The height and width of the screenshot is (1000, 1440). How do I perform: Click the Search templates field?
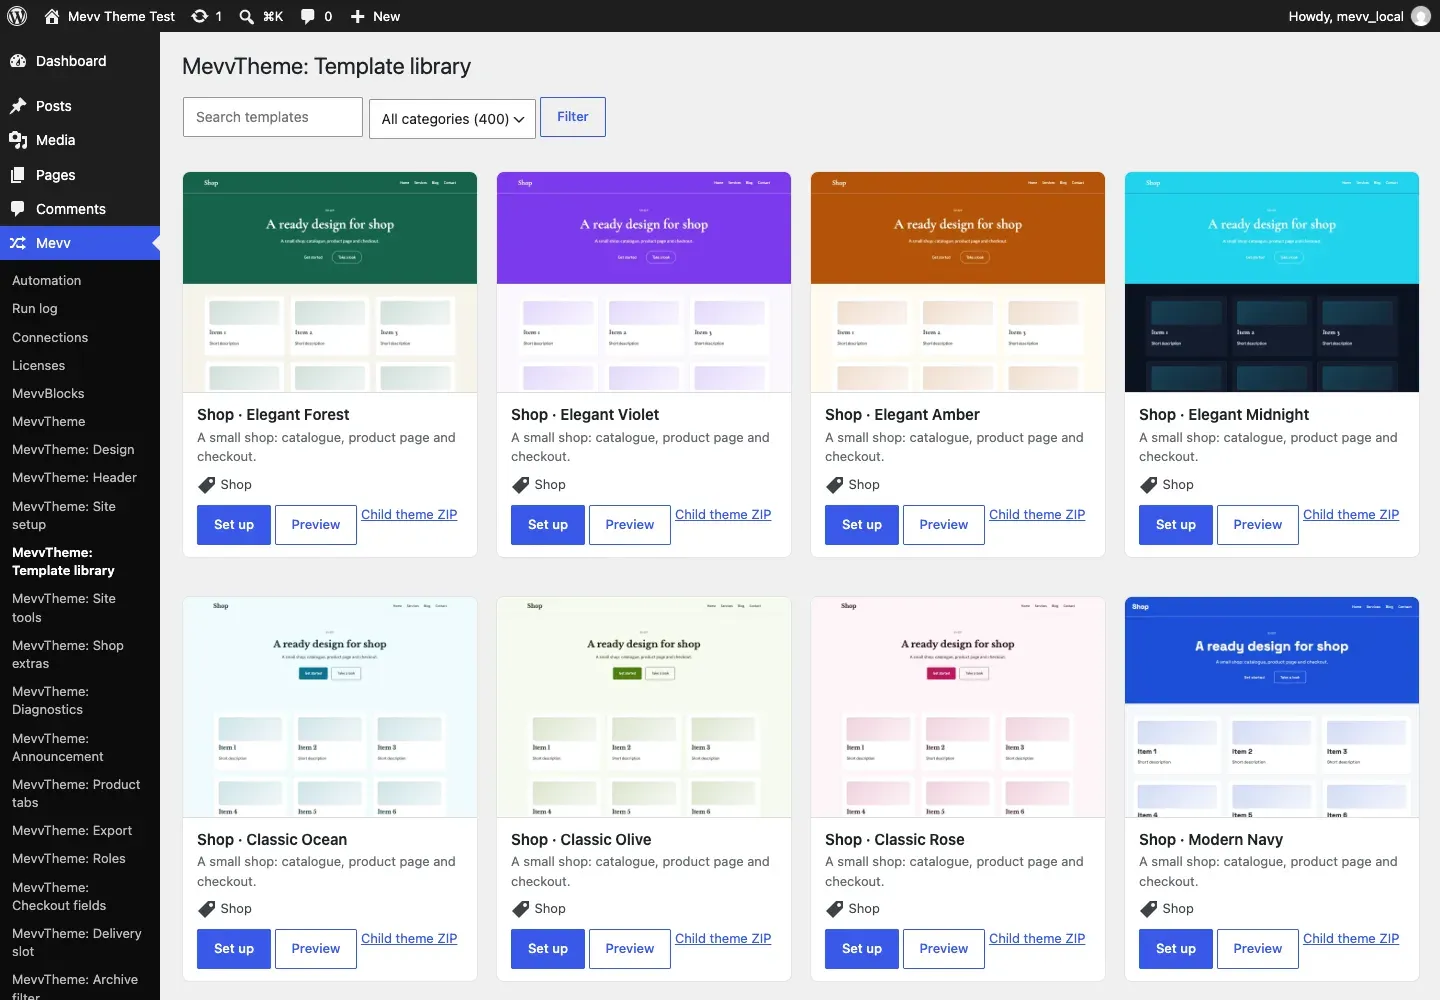click(x=273, y=117)
